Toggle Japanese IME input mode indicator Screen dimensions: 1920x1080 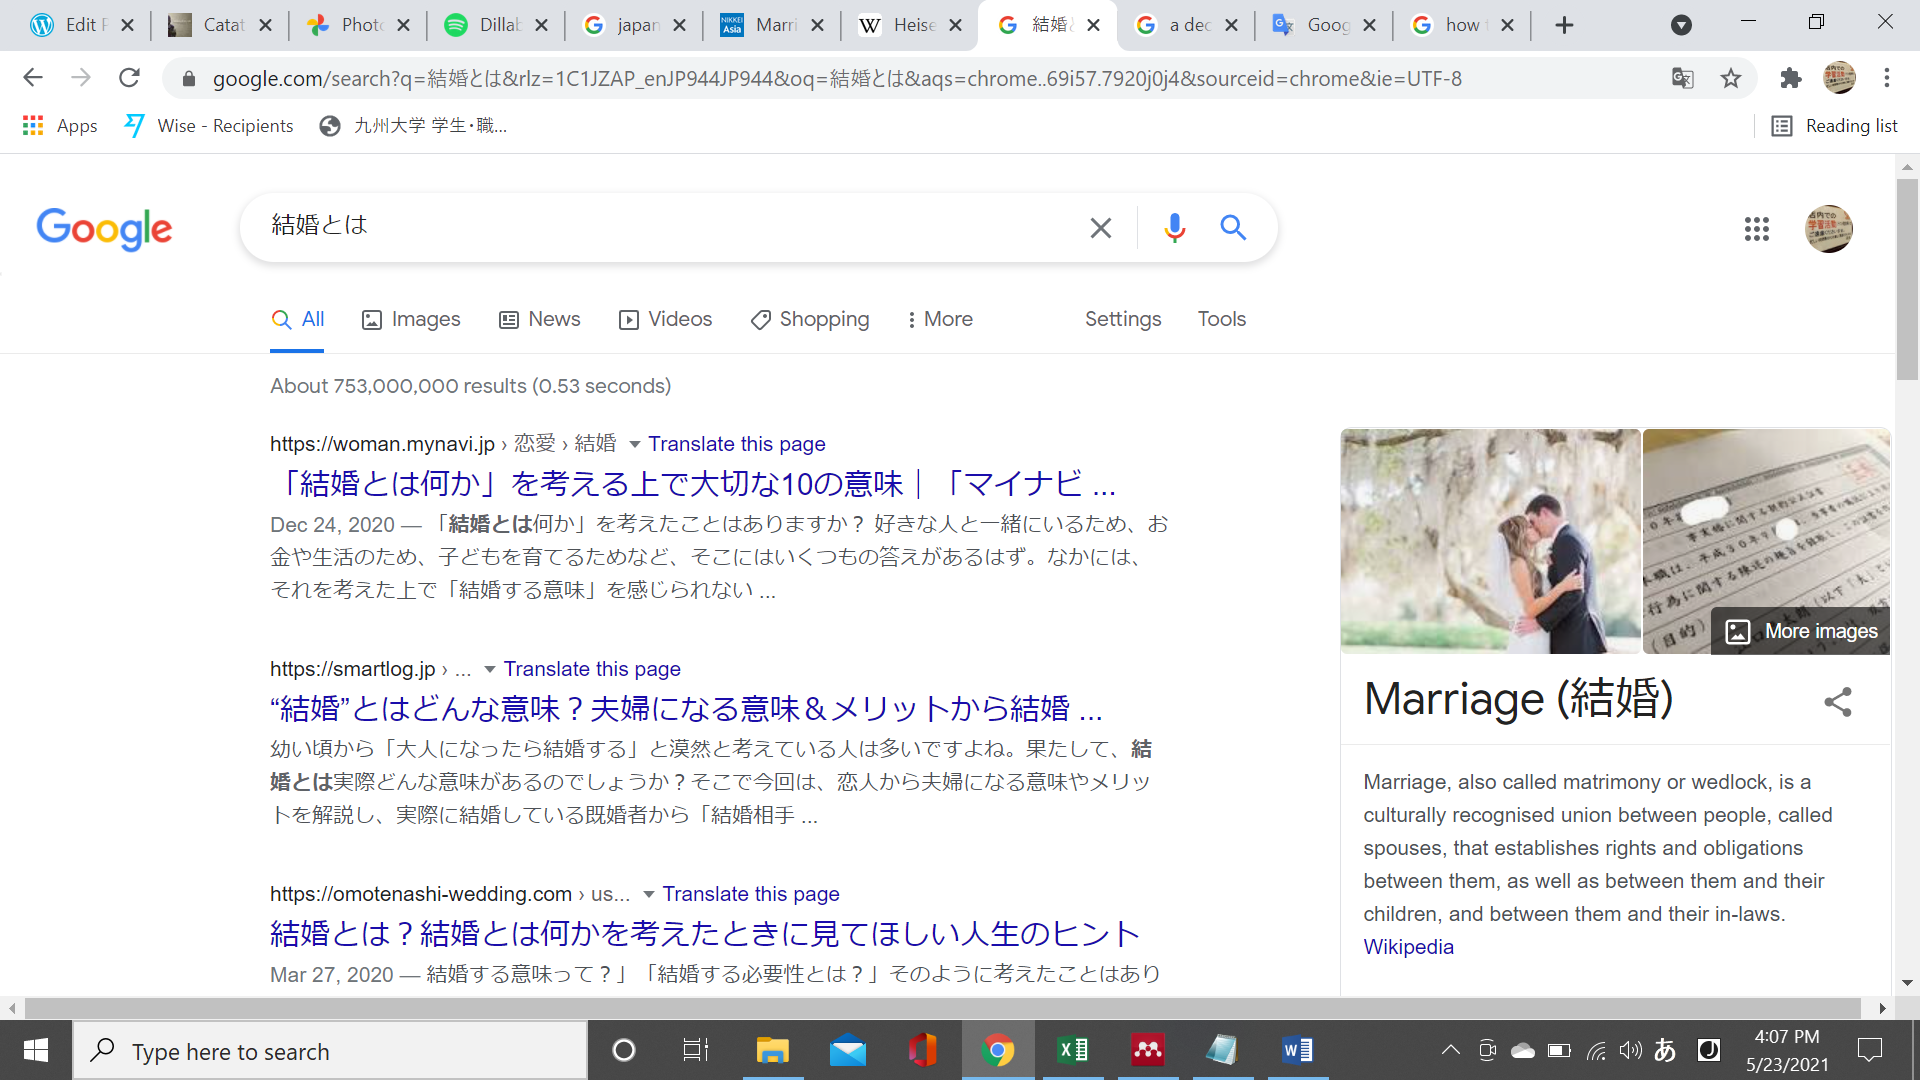click(1665, 1050)
